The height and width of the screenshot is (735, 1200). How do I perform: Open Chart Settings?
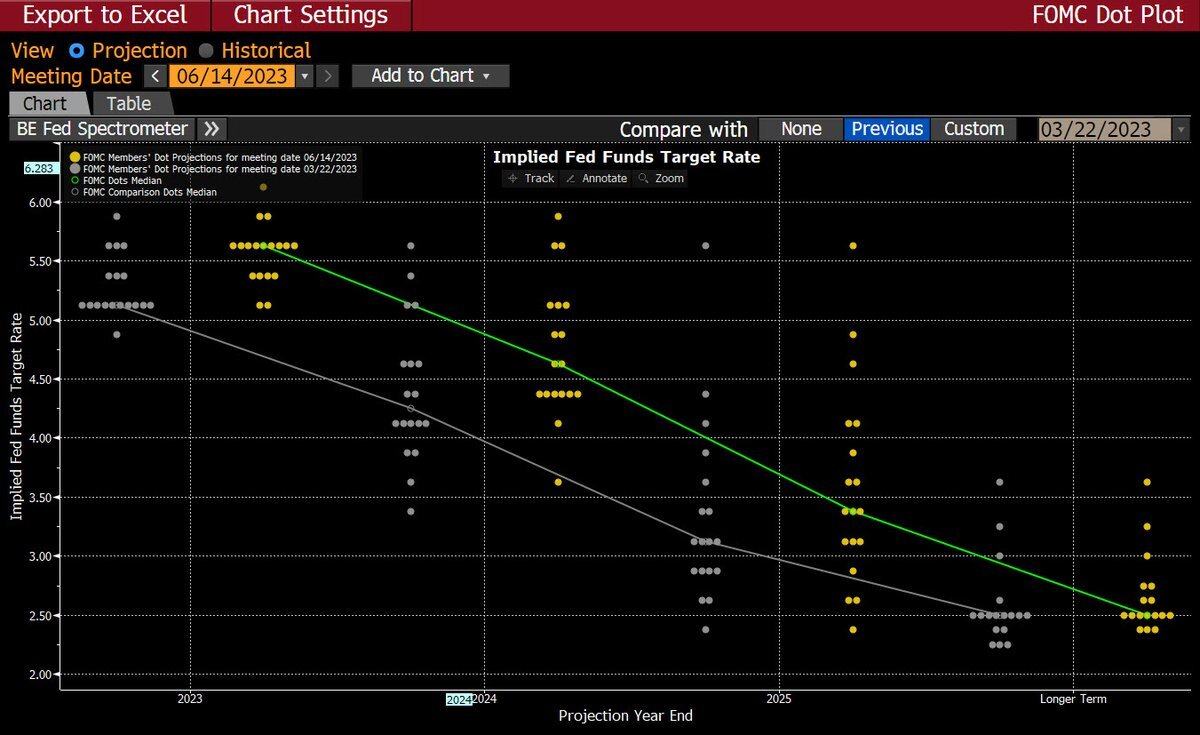pyautogui.click(x=310, y=15)
